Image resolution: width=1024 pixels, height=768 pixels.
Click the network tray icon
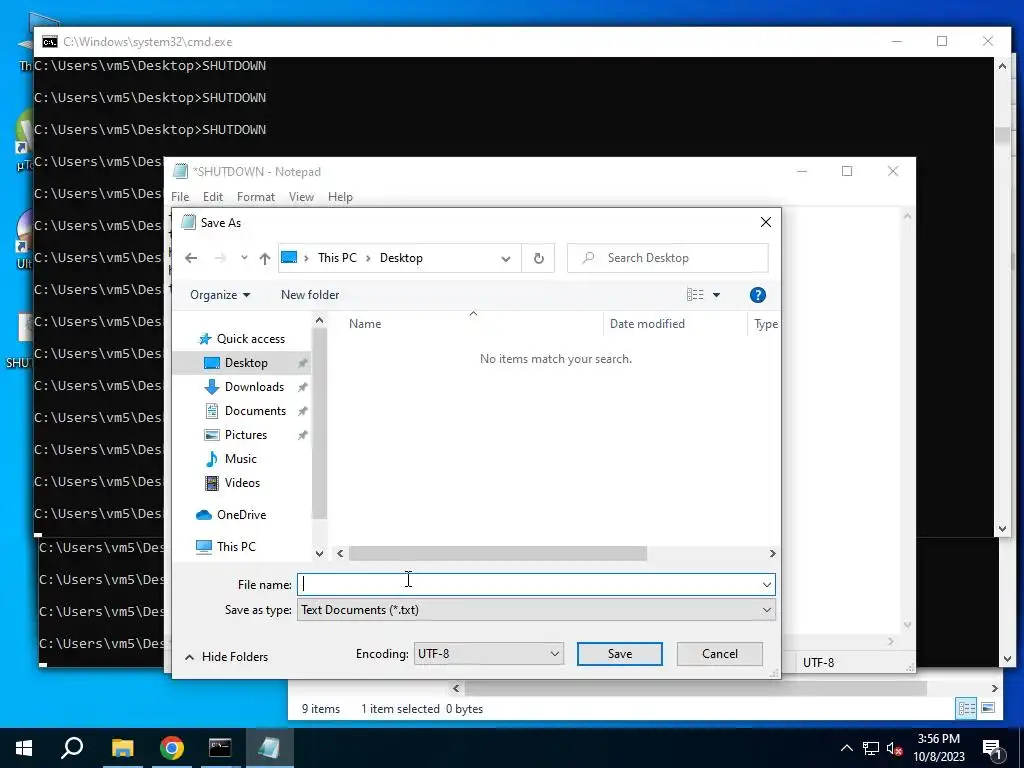pos(871,748)
